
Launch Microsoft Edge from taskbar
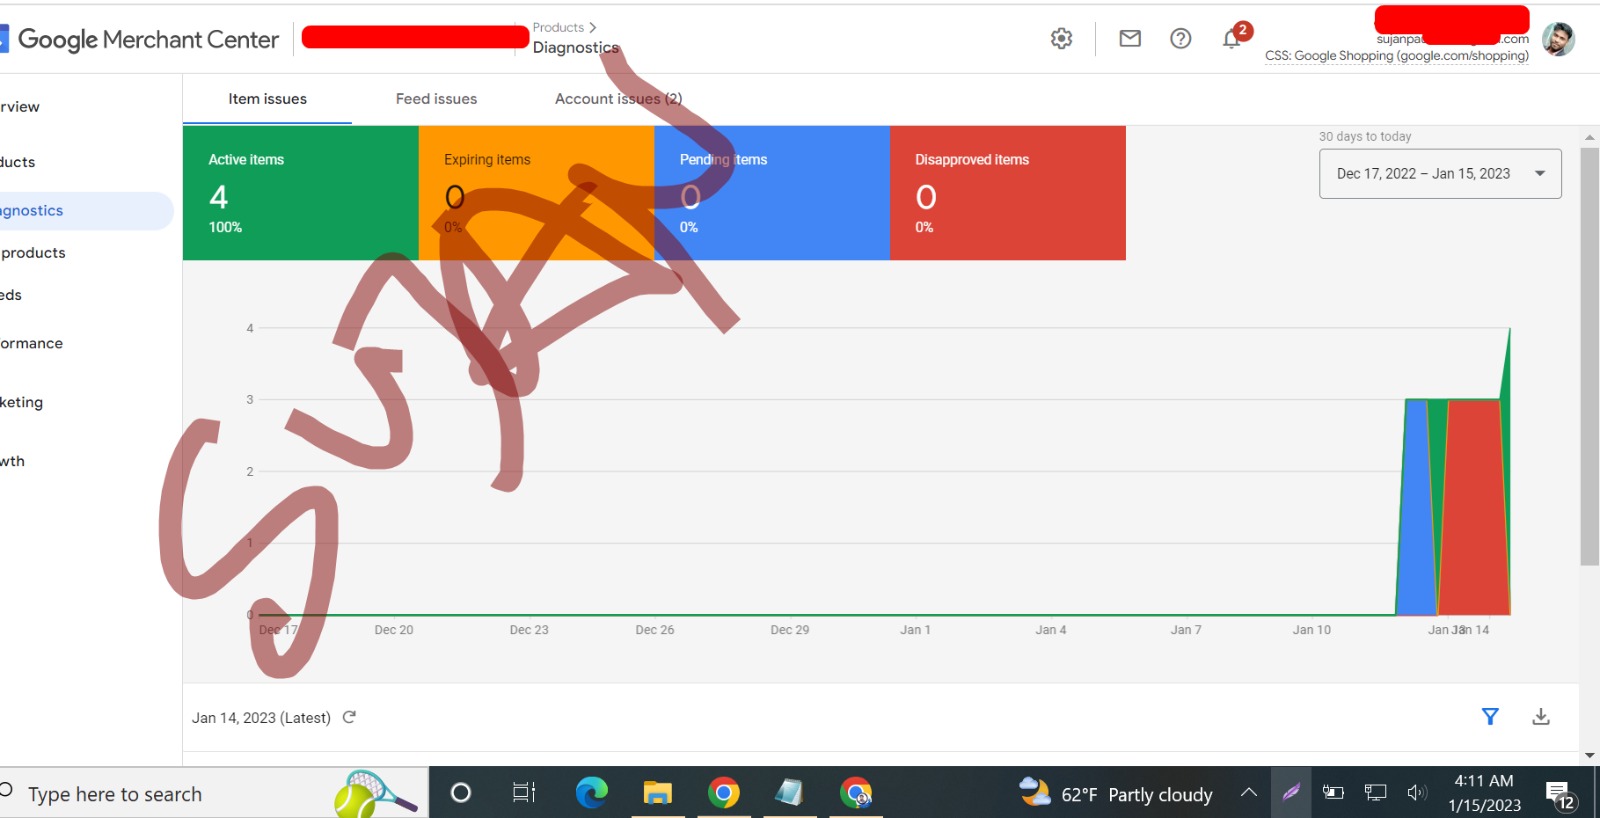(591, 793)
